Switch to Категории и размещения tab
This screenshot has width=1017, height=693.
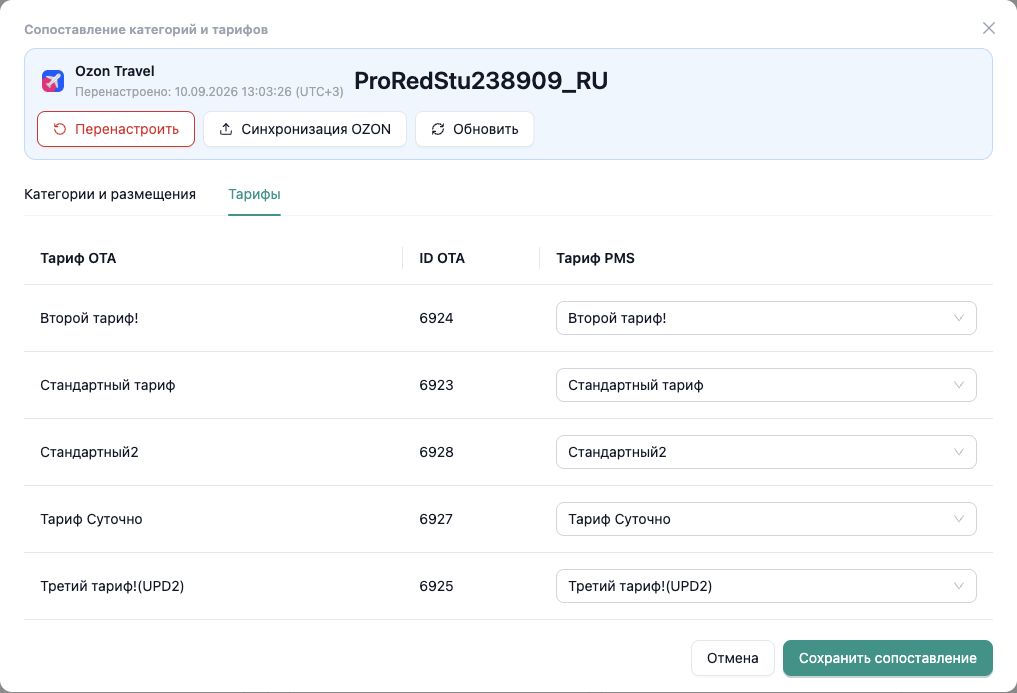click(x=110, y=194)
